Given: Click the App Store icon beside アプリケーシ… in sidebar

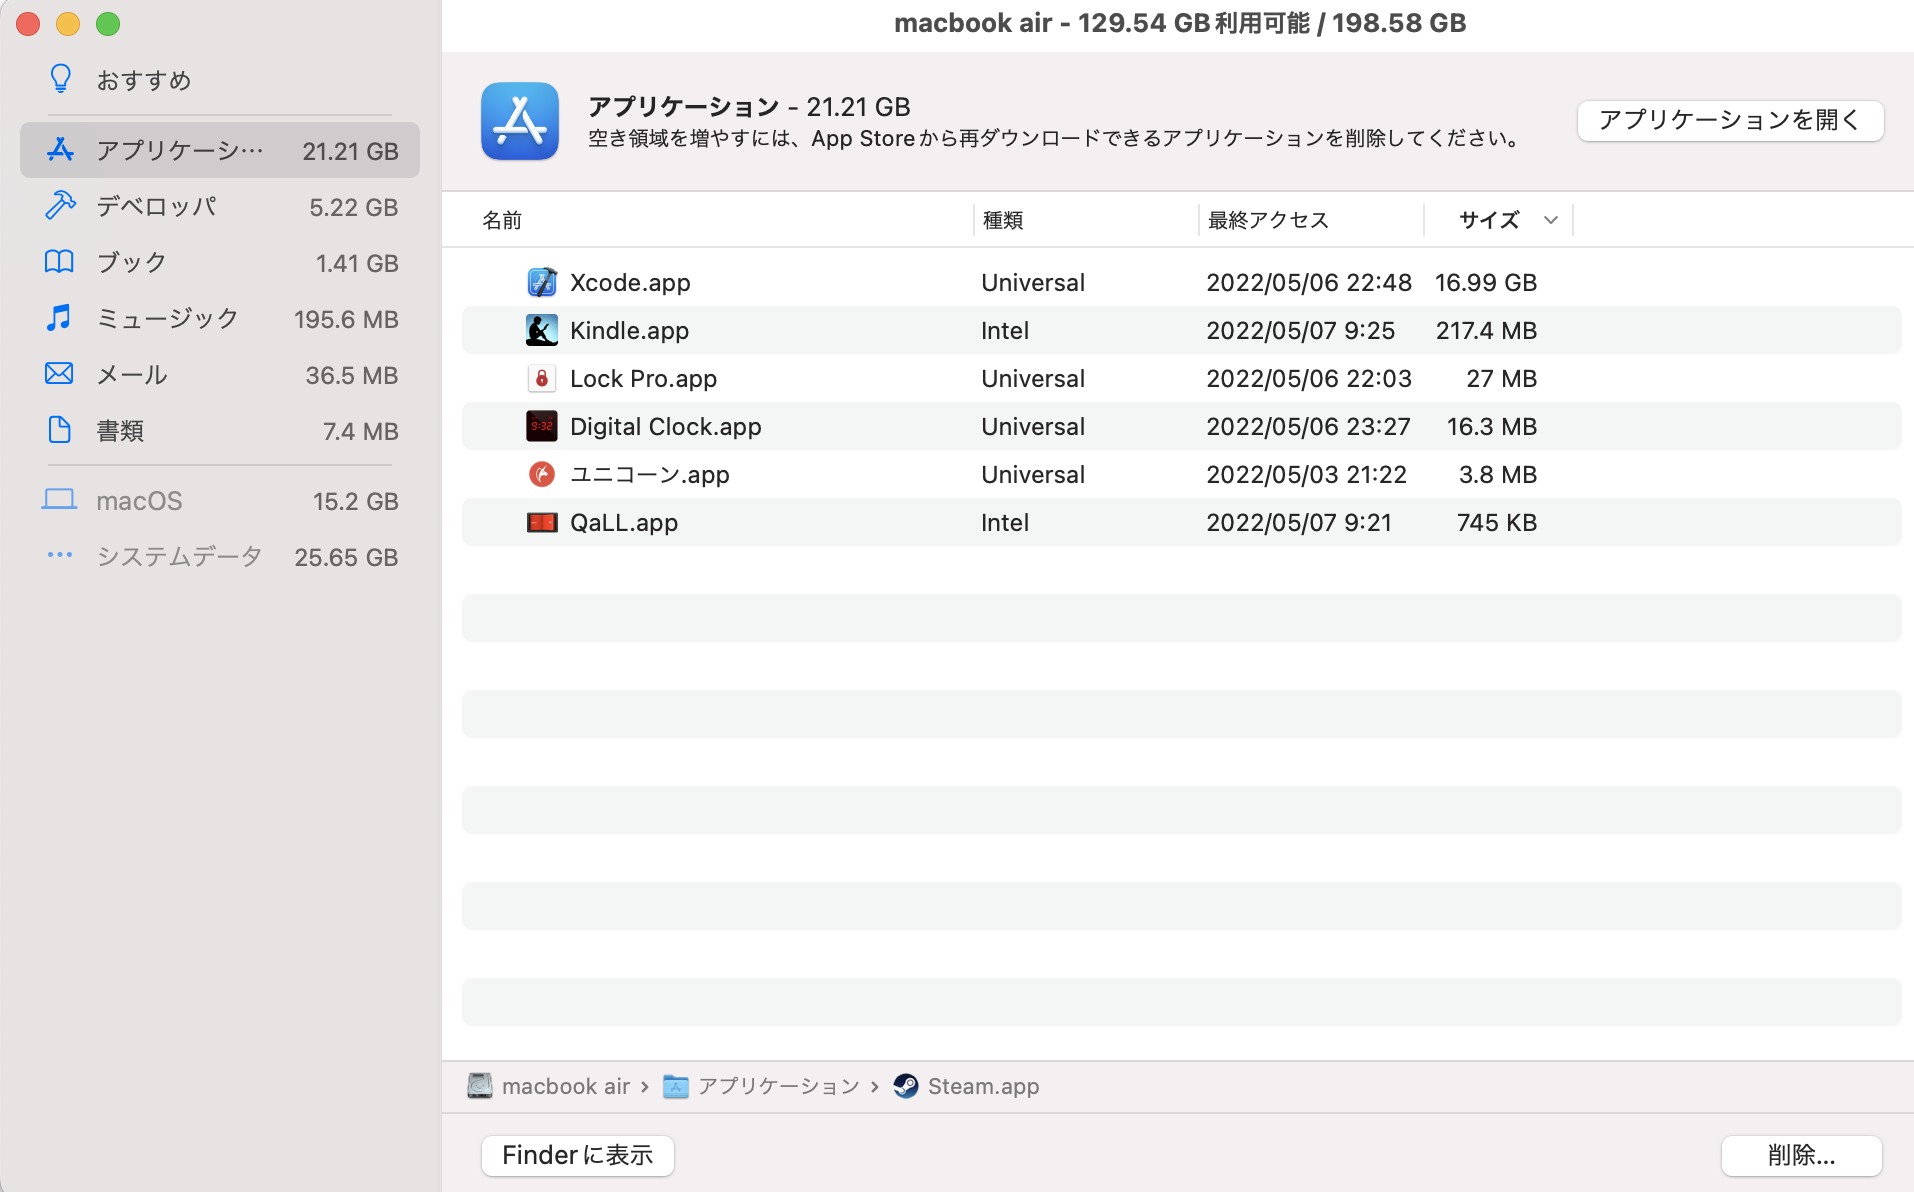Looking at the screenshot, I should coord(60,150).
